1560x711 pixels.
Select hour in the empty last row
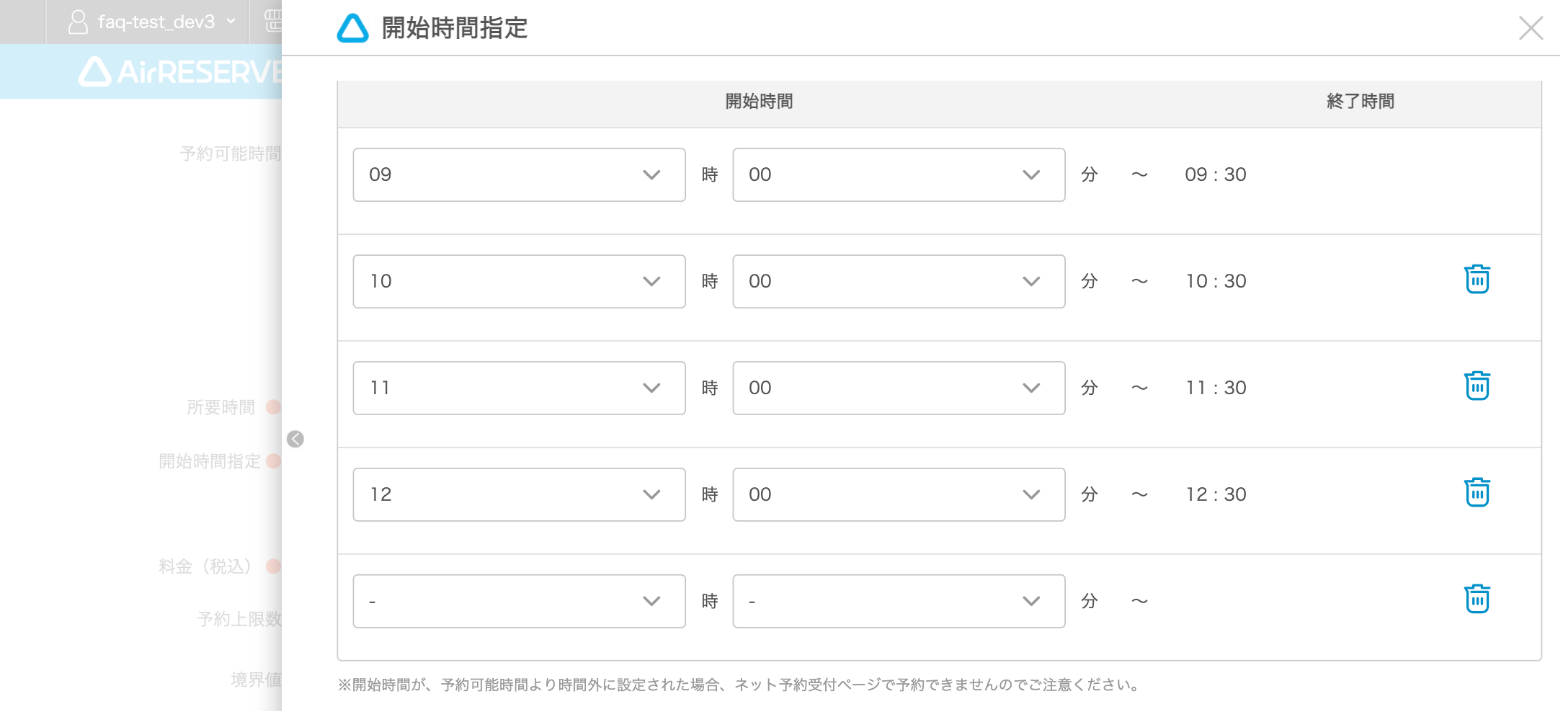click(x=519, y=601)
